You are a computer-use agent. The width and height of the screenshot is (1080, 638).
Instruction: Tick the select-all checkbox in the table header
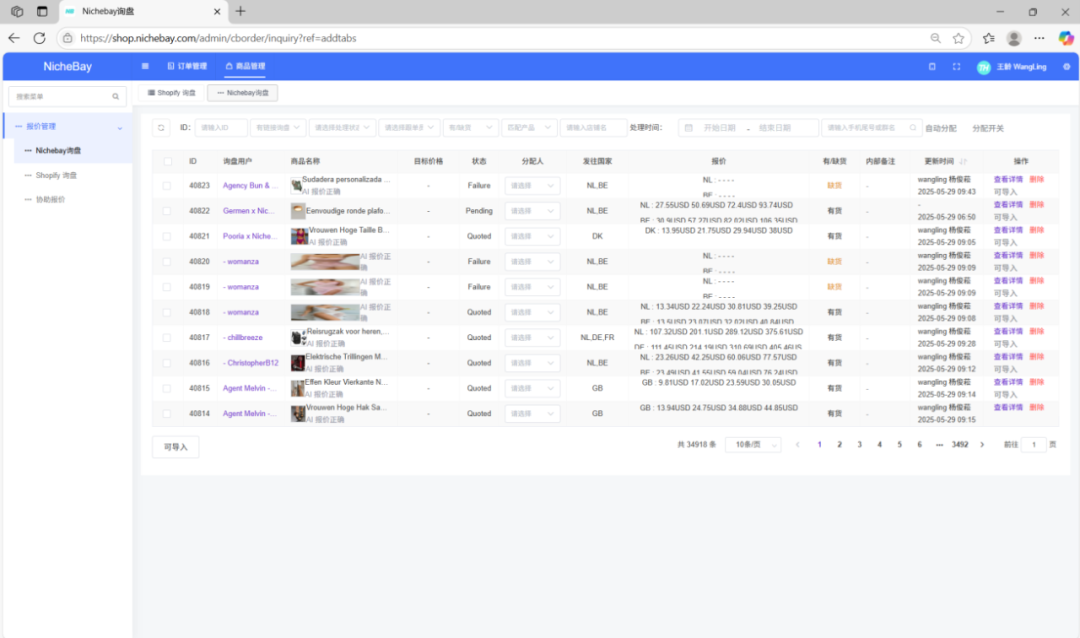click(167, 161)
